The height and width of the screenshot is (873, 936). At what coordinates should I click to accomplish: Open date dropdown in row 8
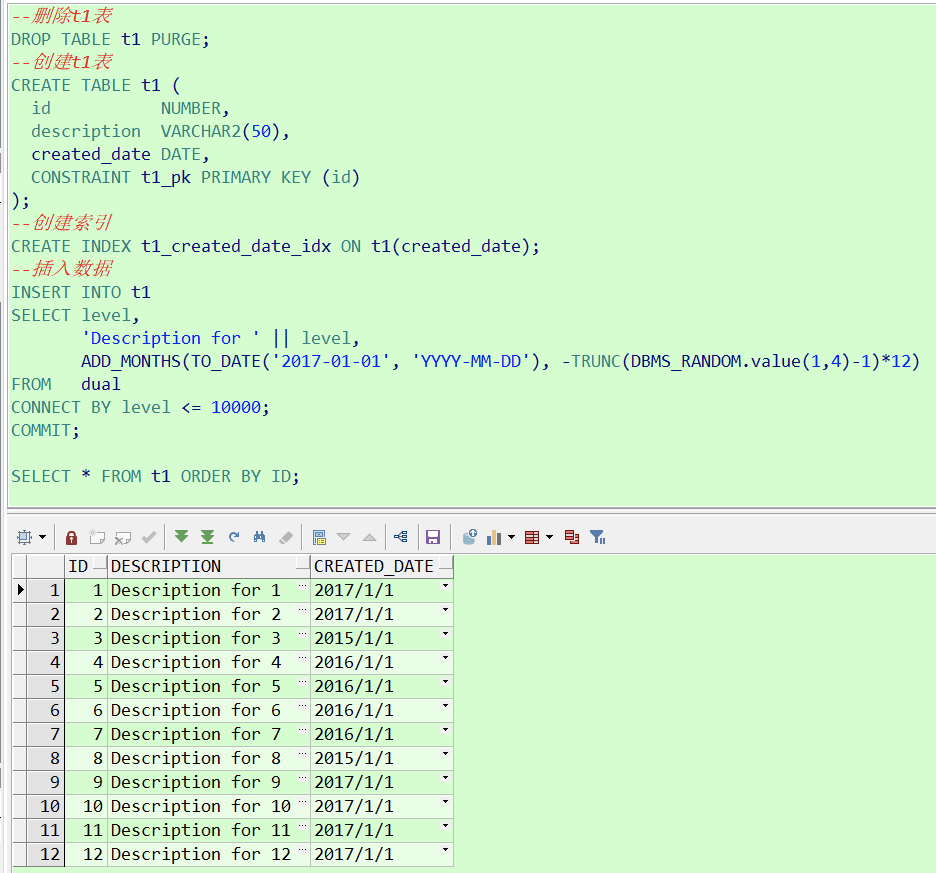point(445,754)
